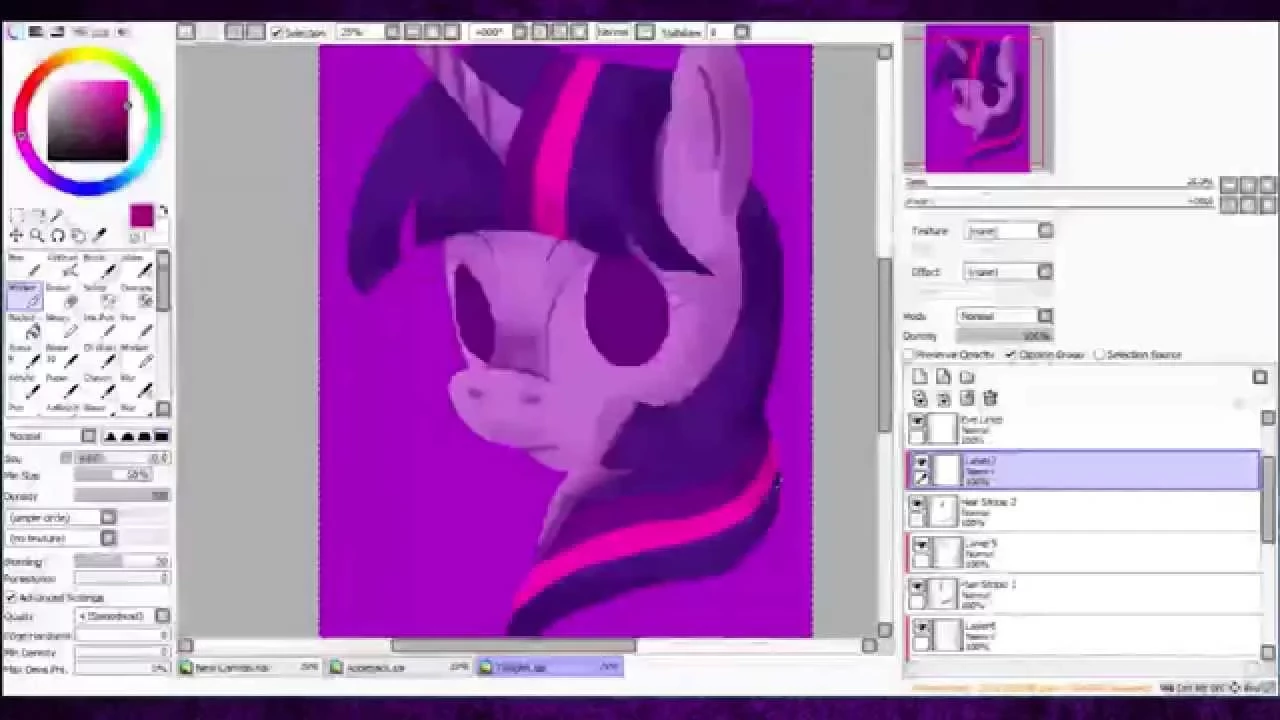The height and width of the screenshot is (720, 1280).
Task: Hide the Eye Lines layer
Action: (918, 422)
